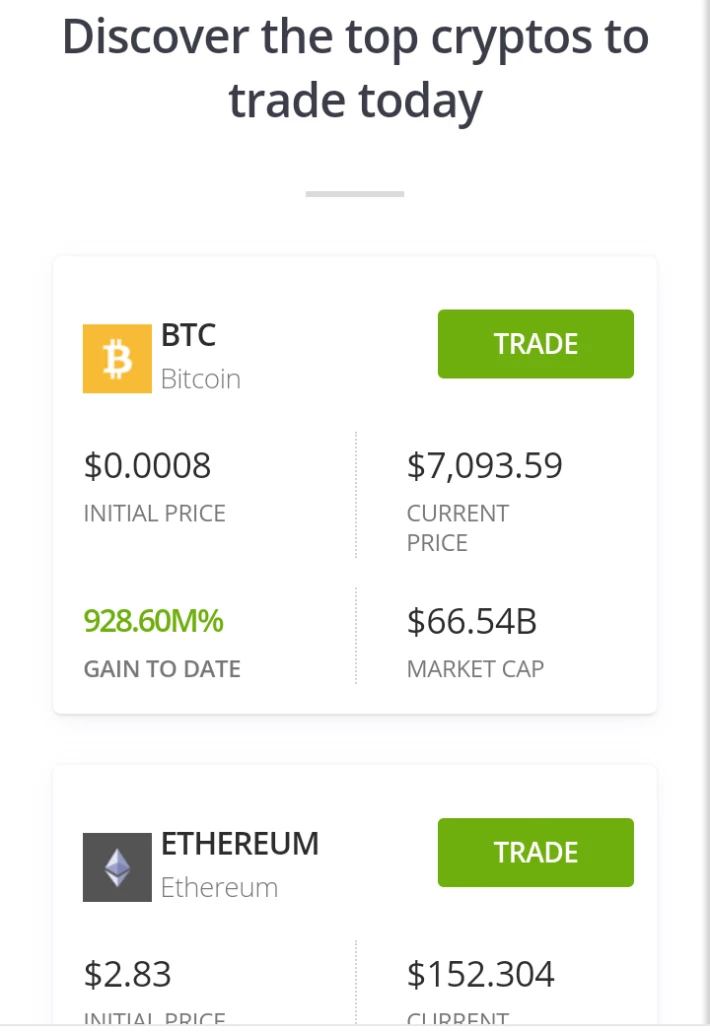Viewport: 710px width, 1033px height.
Task: Click the orange Bitcoin logo icon
Action: 117,358
